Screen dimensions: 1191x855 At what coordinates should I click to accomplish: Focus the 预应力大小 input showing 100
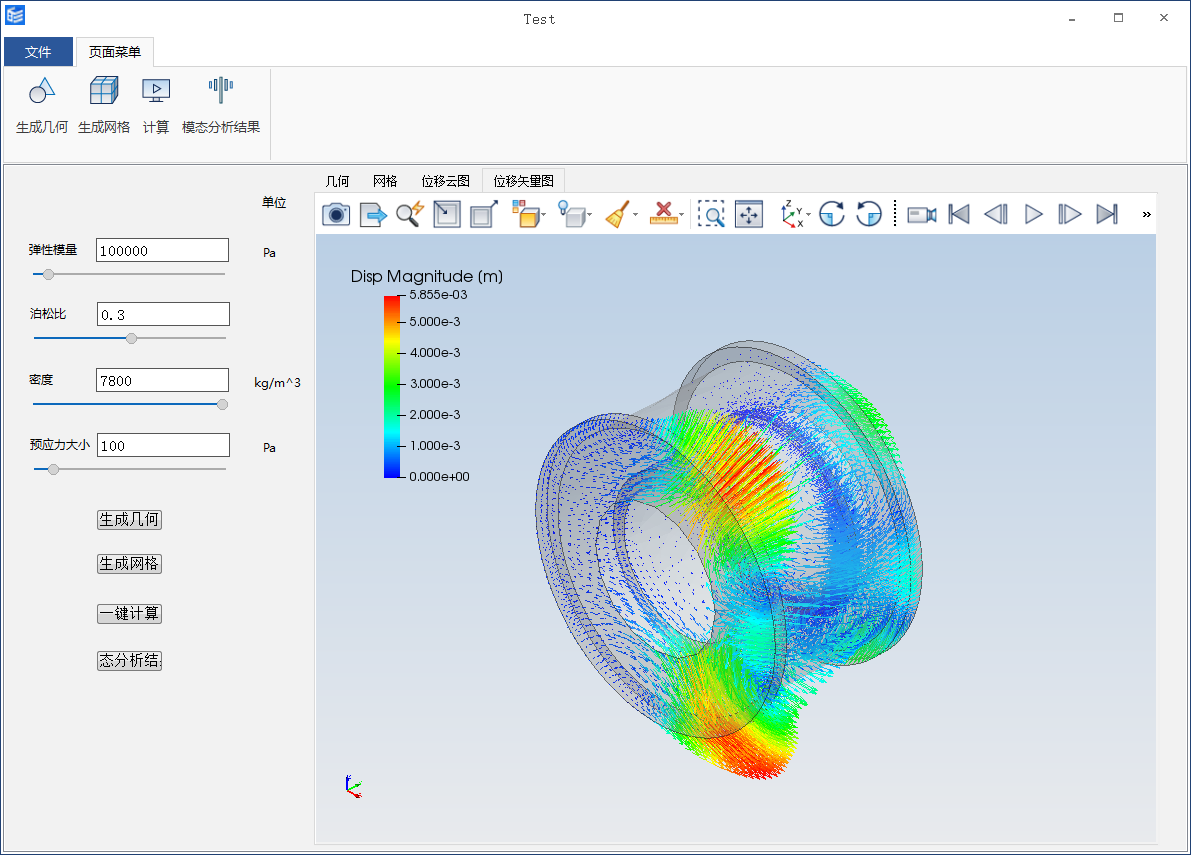point(163,445)
